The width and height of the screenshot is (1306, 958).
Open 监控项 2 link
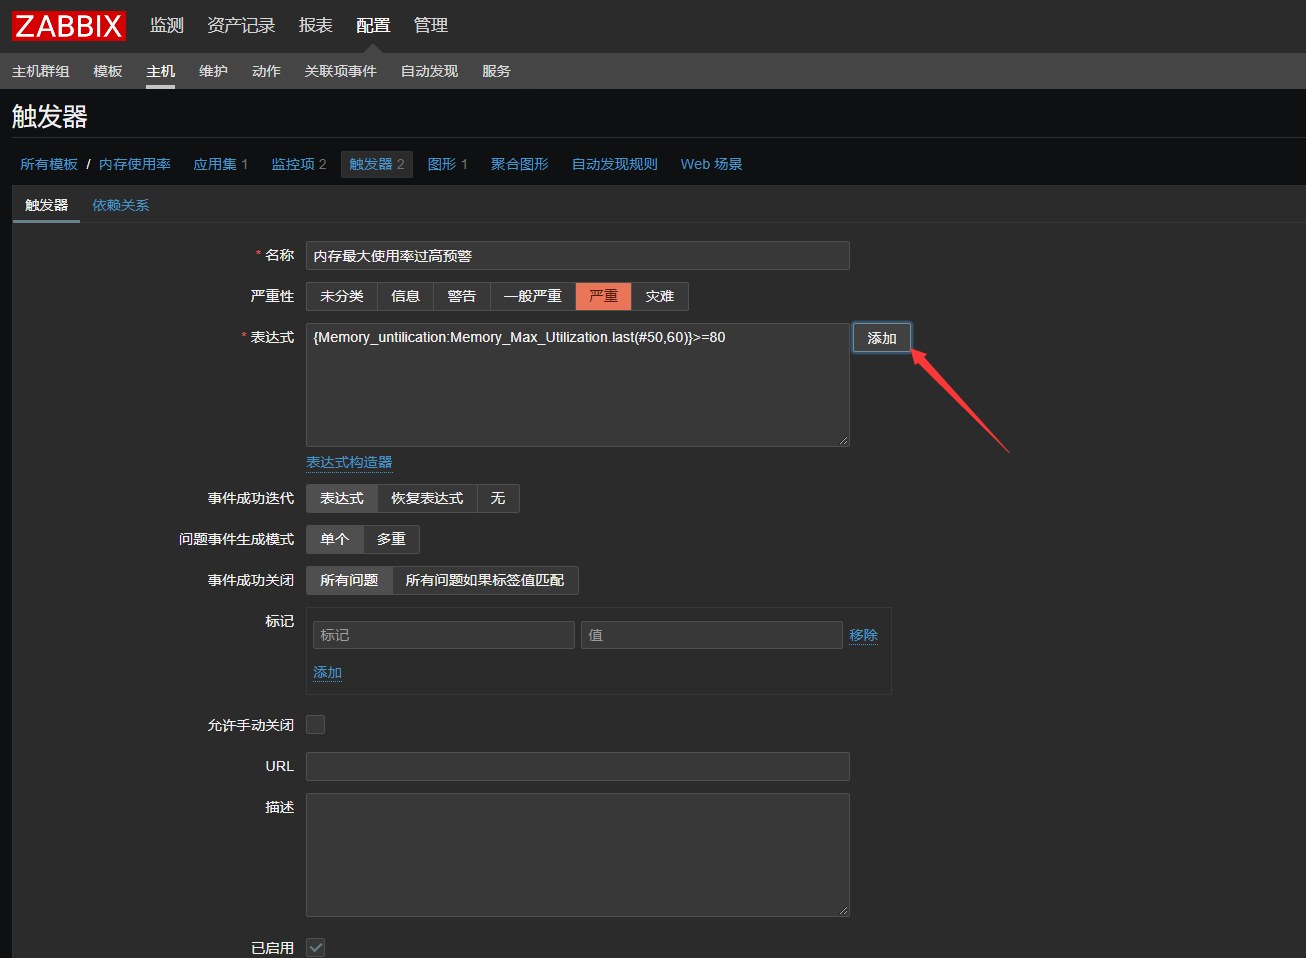[x=299, y=164]
